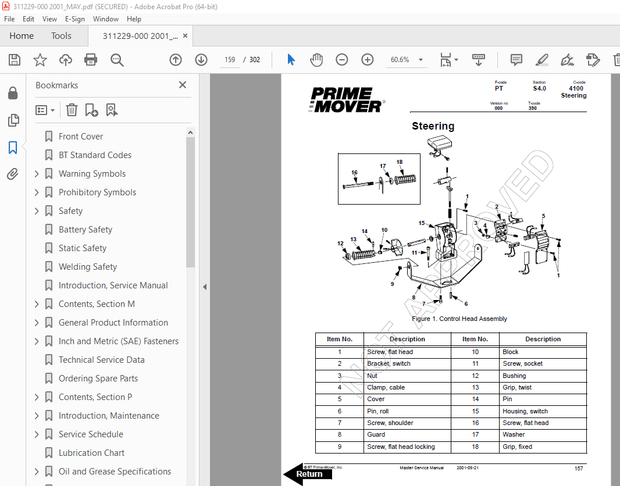Jump to Welding Safety bookmark
The width and height of the screenshot is (620, 486).
88,267
